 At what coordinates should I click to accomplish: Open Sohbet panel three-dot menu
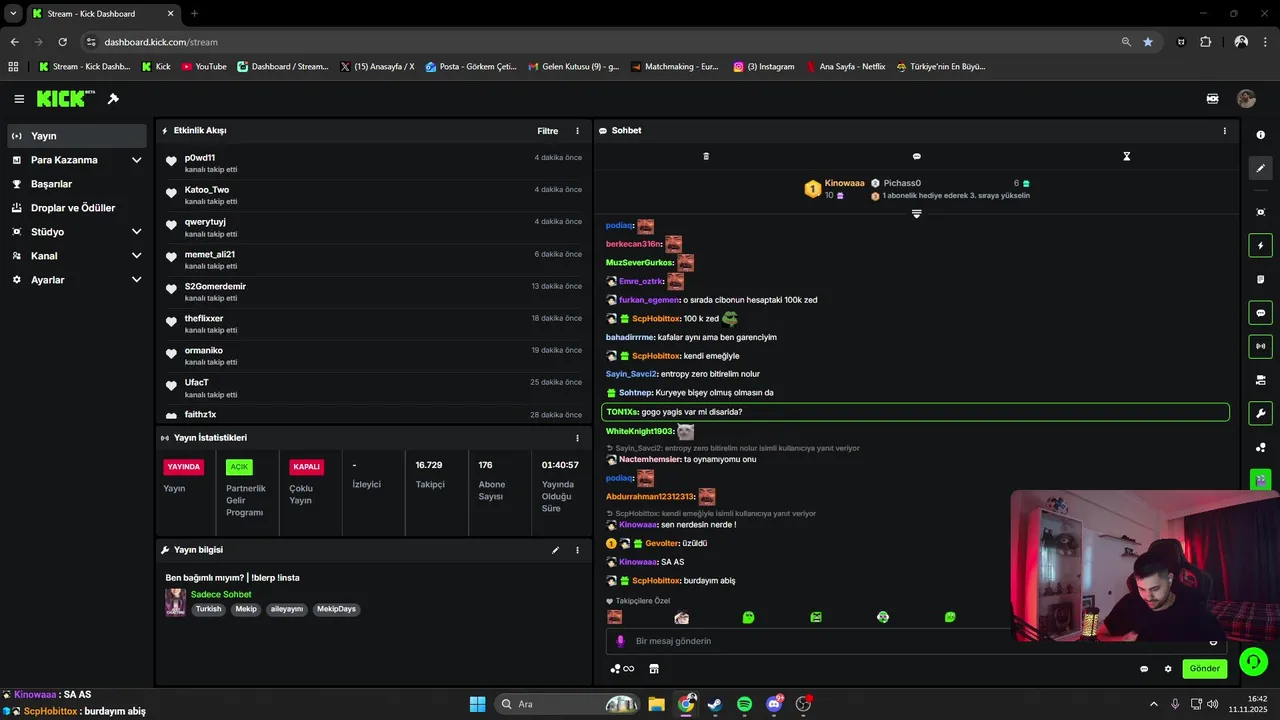[1224, 131]
